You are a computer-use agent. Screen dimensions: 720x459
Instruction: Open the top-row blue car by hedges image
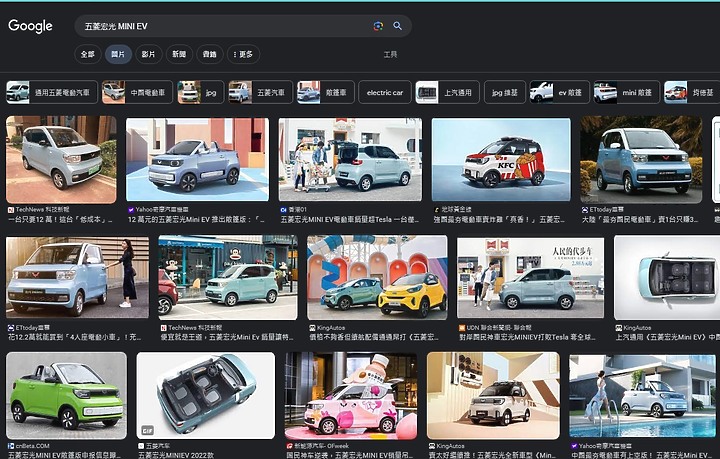641,160
